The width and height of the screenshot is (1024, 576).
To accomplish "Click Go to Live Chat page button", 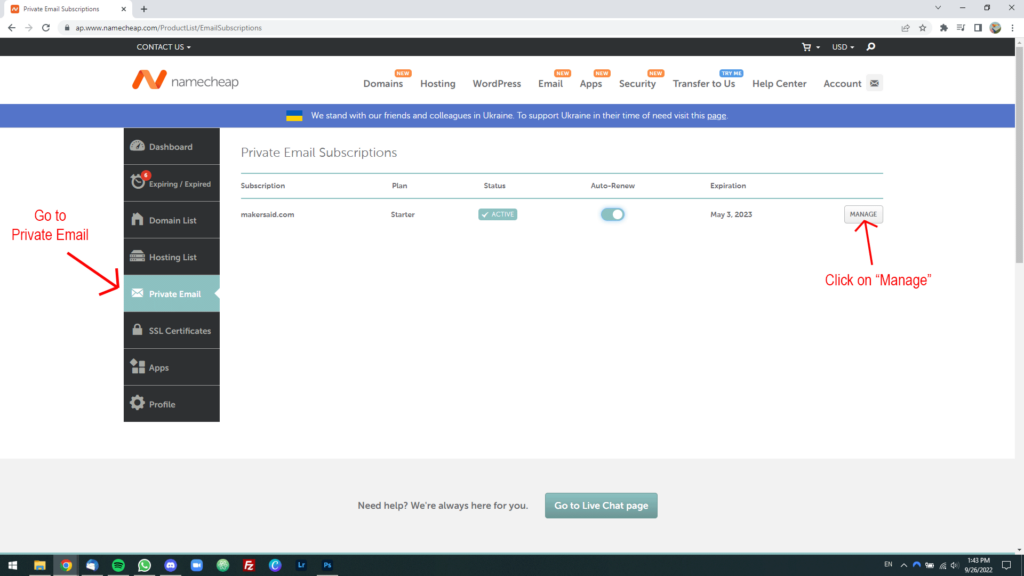I will [601, 505].
